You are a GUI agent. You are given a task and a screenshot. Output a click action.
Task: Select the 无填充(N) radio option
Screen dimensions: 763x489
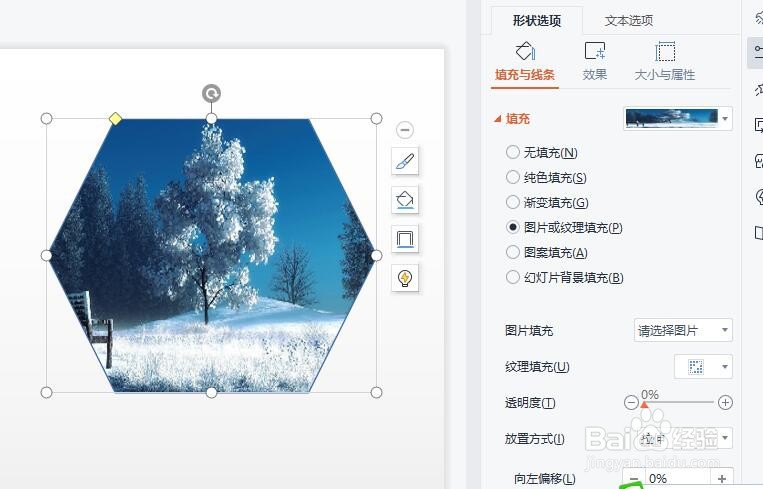tap(512, 152)
